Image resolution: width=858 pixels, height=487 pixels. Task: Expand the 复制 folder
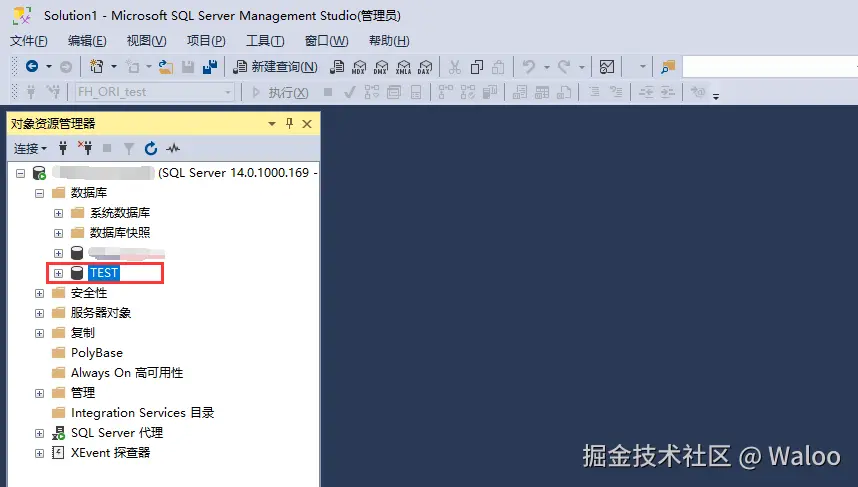click(x=39, y=333)
